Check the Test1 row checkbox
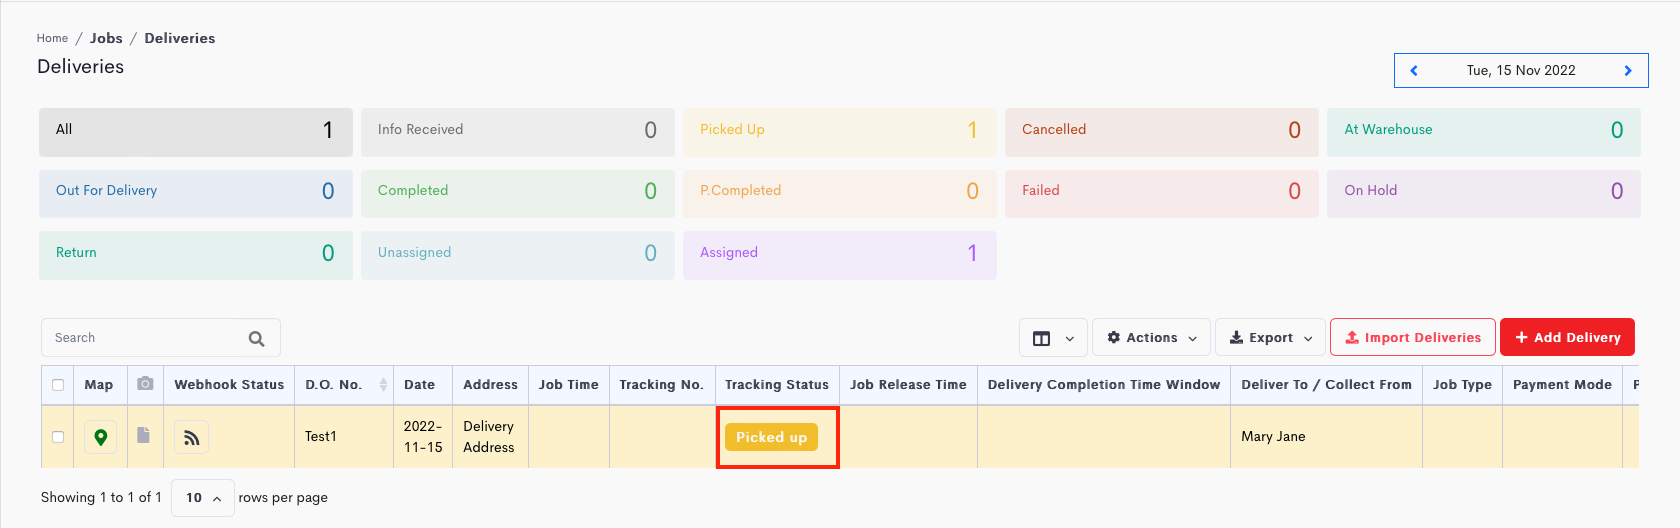 [x=58, y=437]
